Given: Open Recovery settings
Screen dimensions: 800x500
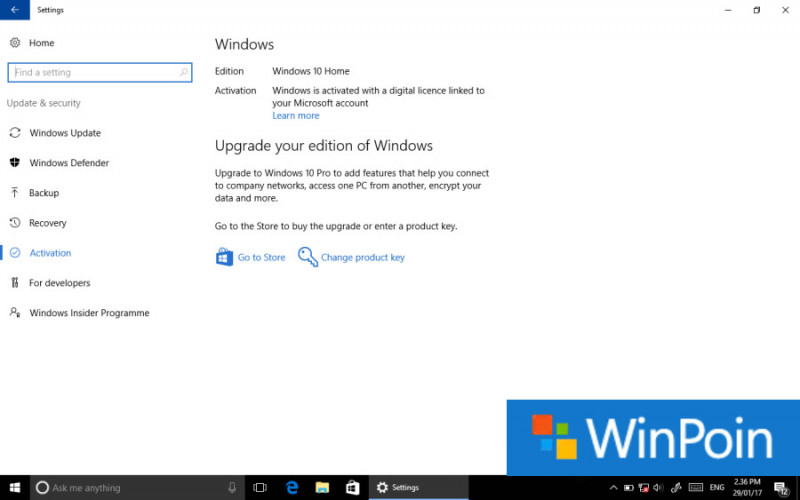Looking at the screenshot, I should pos(47,223).
